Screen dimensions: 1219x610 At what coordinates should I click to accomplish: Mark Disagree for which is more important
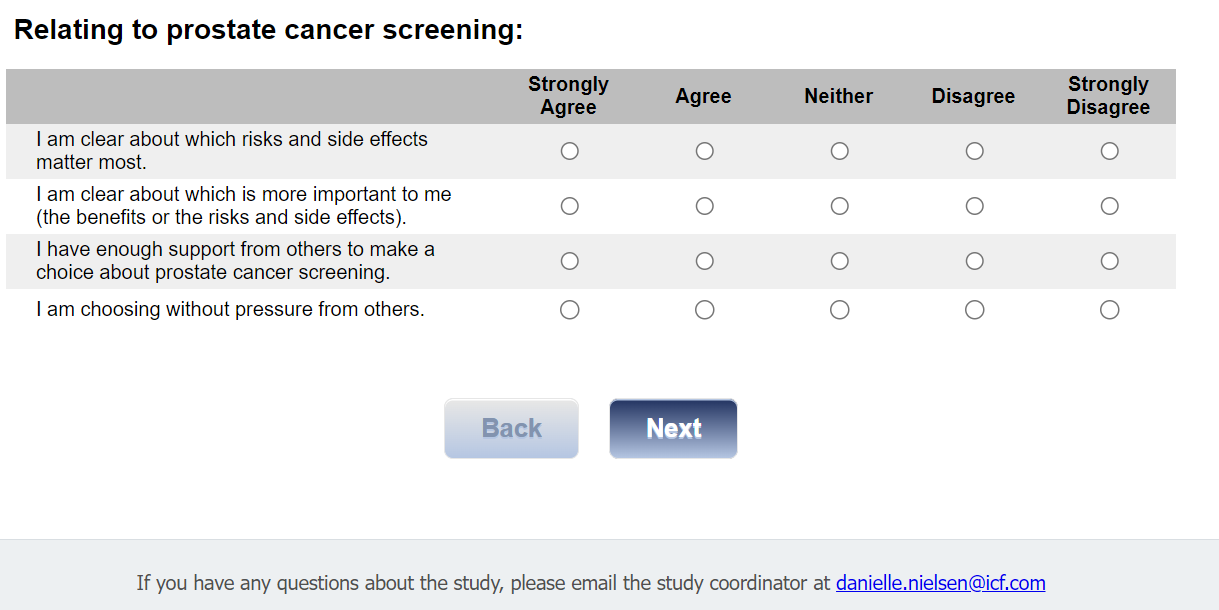point(975,206)
